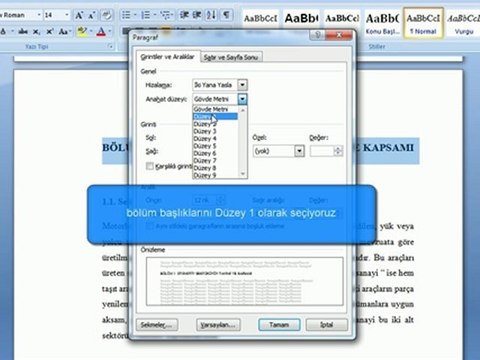Select Düzey 3 in outline list
Viewport: 480px width, 360px height.
[x=215, y=131]
